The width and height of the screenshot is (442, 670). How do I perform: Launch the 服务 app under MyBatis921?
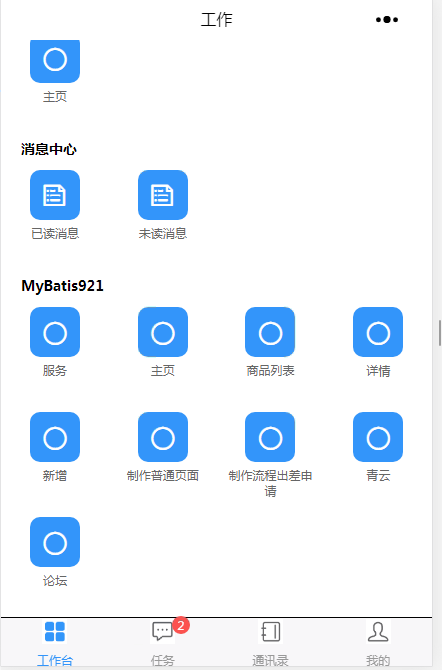click(55, 332)
